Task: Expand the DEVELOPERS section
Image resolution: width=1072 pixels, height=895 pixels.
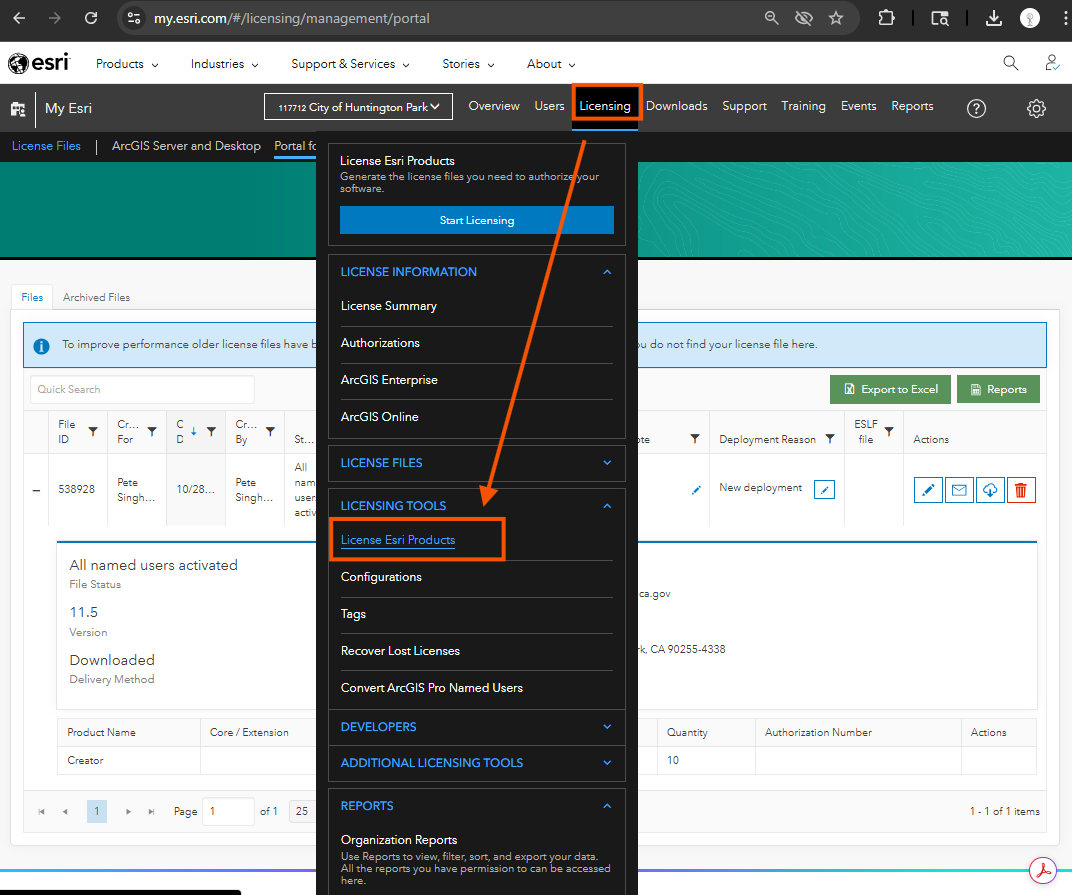Action: 606,727
